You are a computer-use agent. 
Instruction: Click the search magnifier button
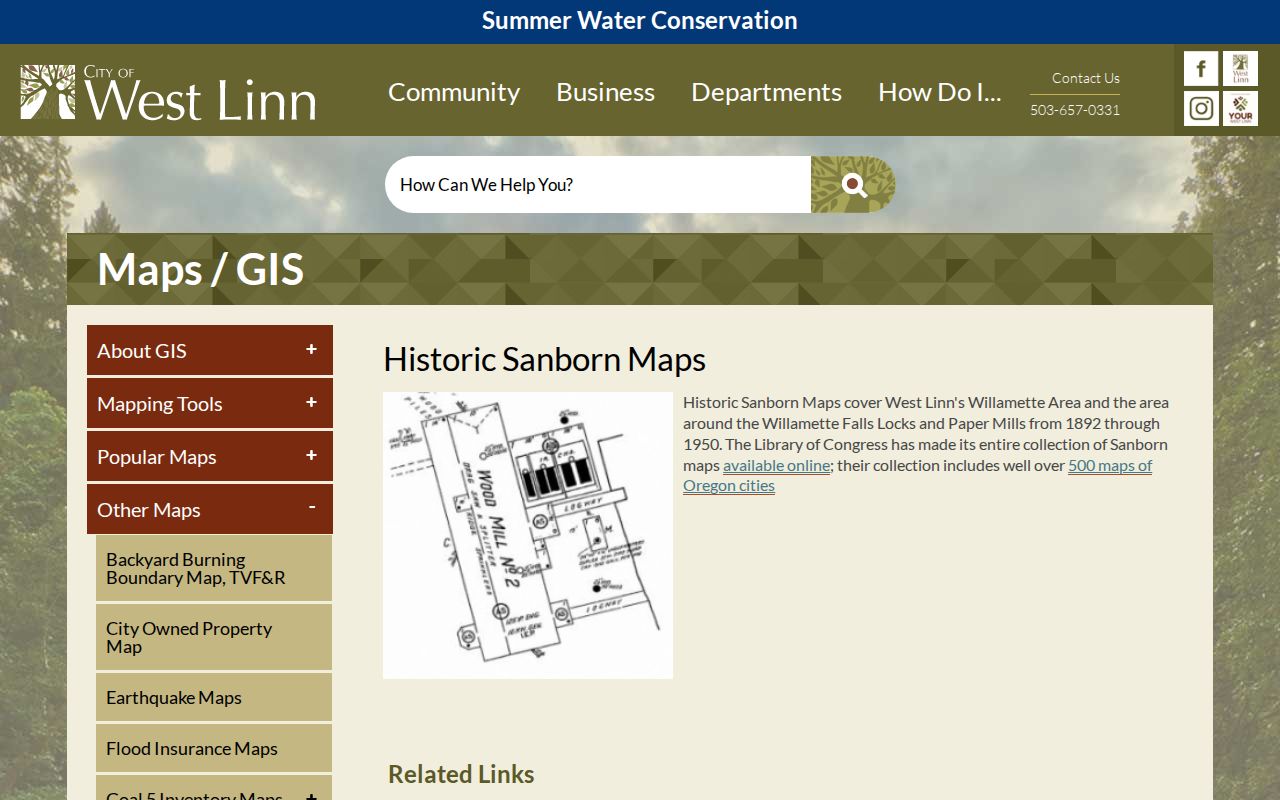tap(853, 184)
